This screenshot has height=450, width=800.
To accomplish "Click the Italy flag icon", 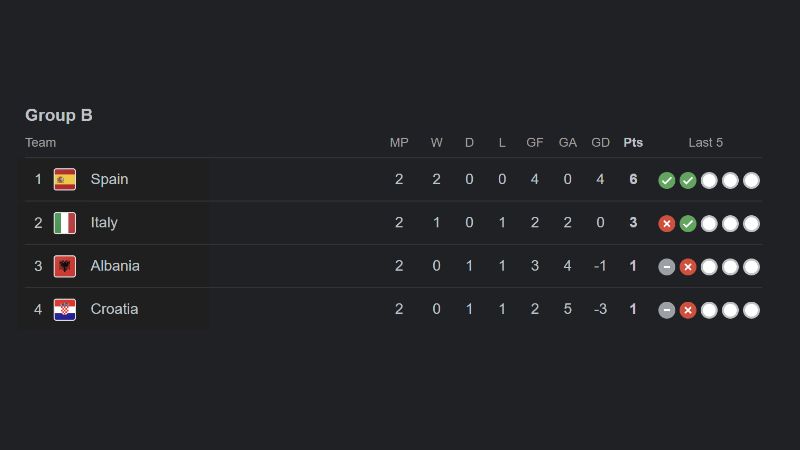I will 65,223.
